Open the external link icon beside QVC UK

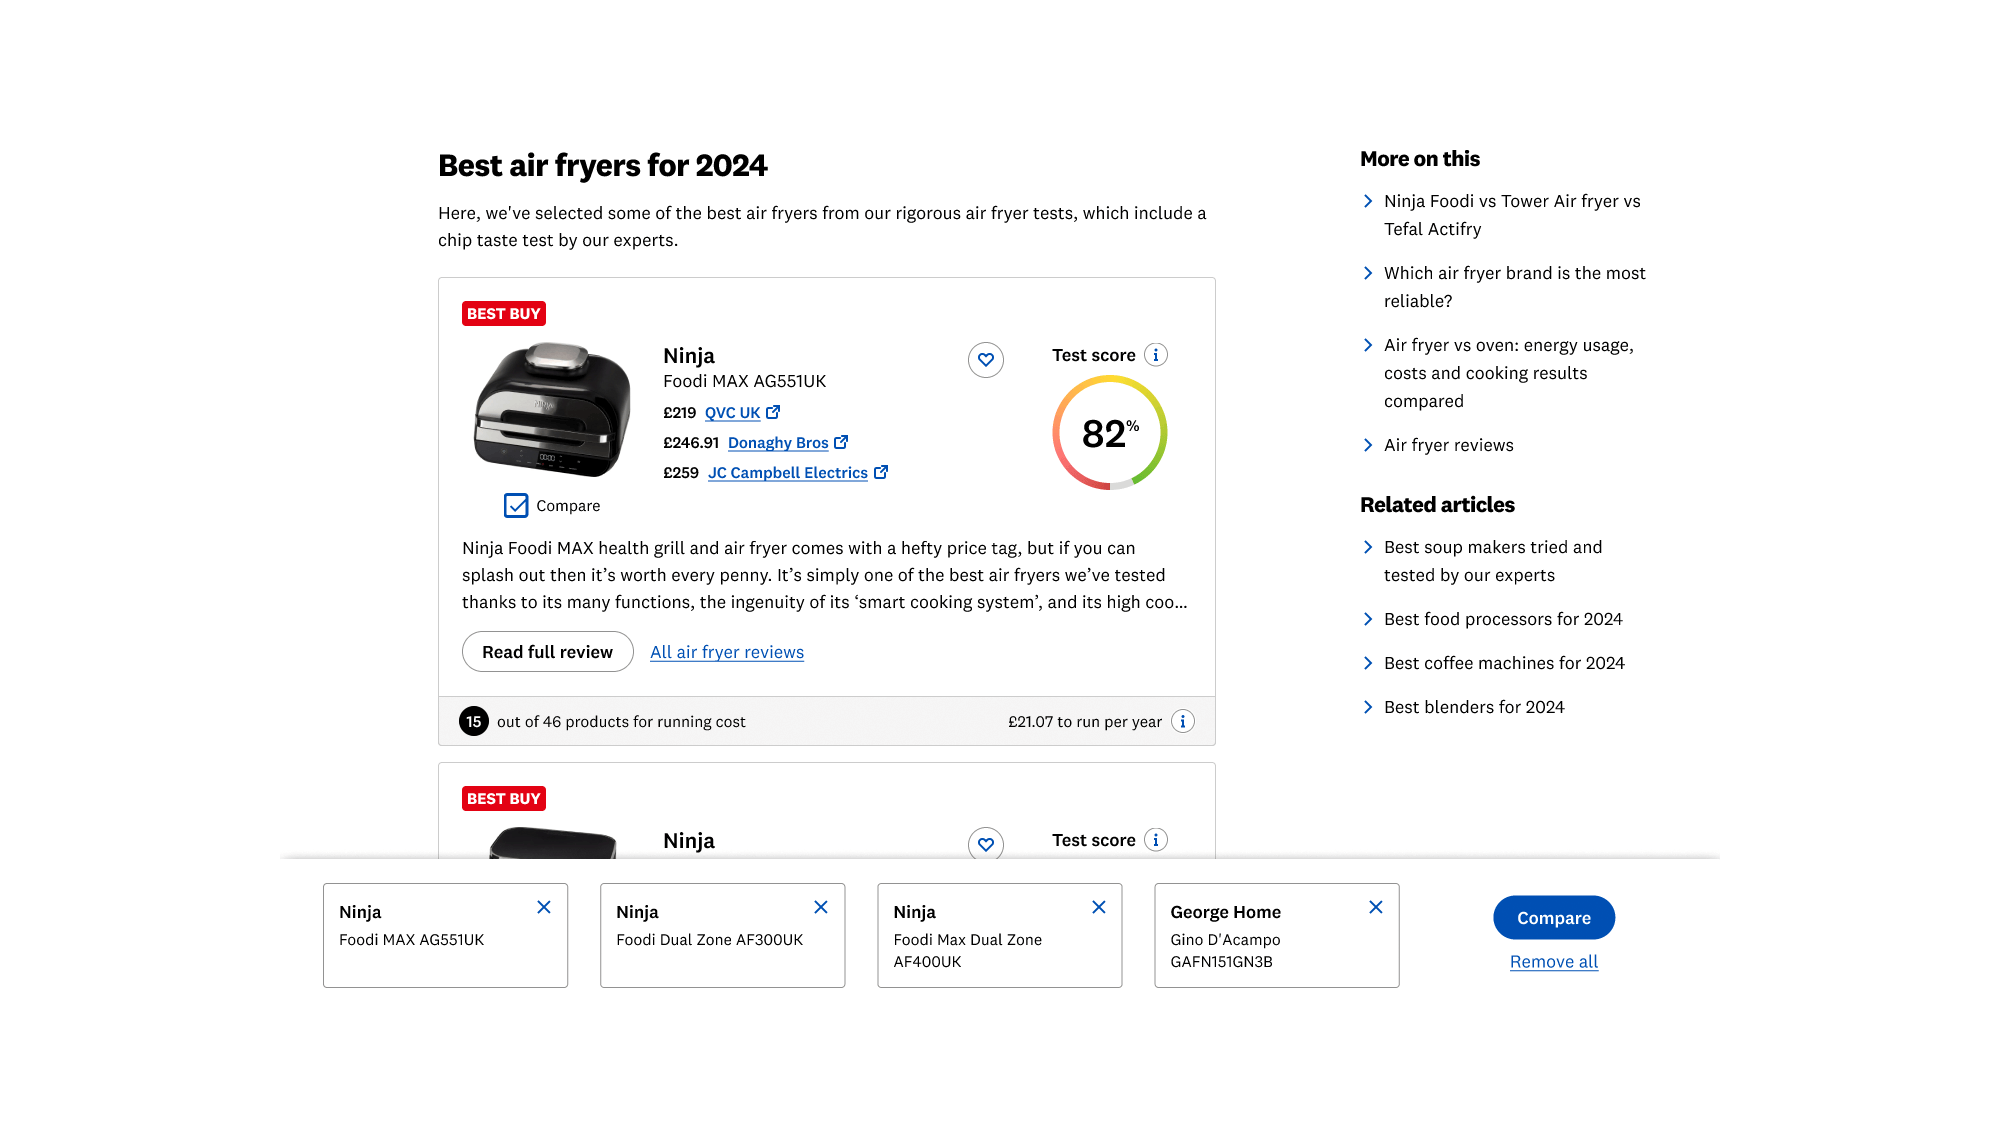point(773,412)
